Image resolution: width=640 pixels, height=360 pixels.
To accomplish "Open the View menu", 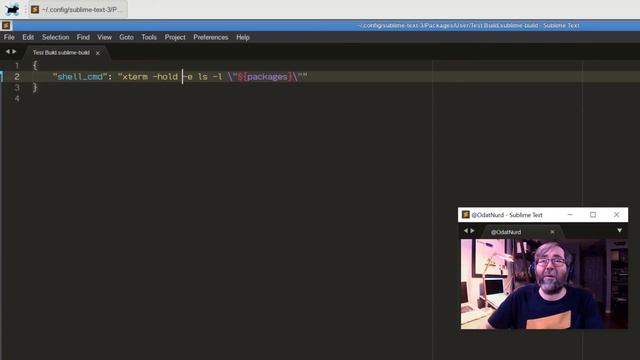I will click(104, 37).
